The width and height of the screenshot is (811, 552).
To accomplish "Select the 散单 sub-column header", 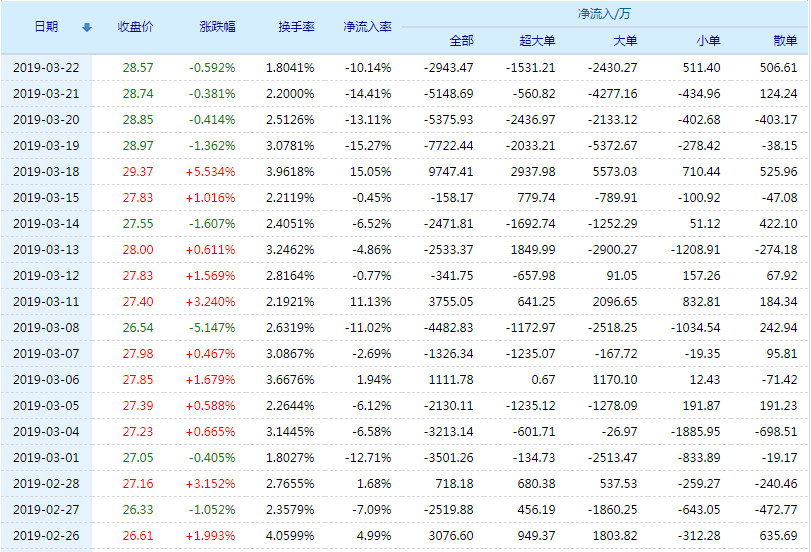I will tap(785, 41).
